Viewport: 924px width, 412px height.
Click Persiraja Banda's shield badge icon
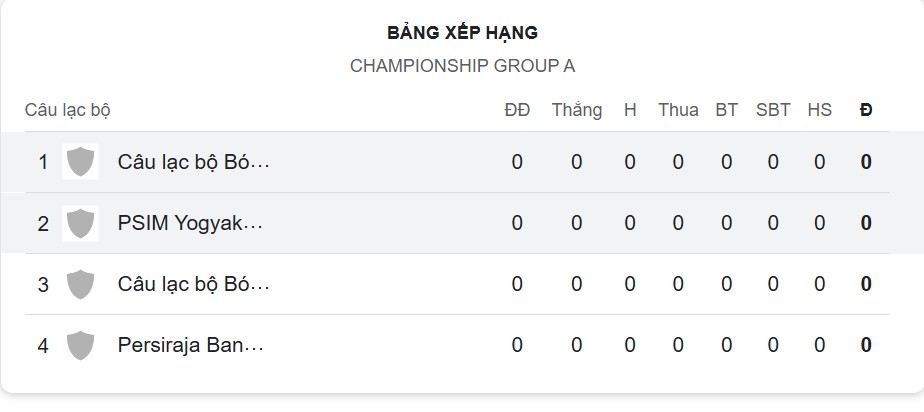tap(80, 345)
